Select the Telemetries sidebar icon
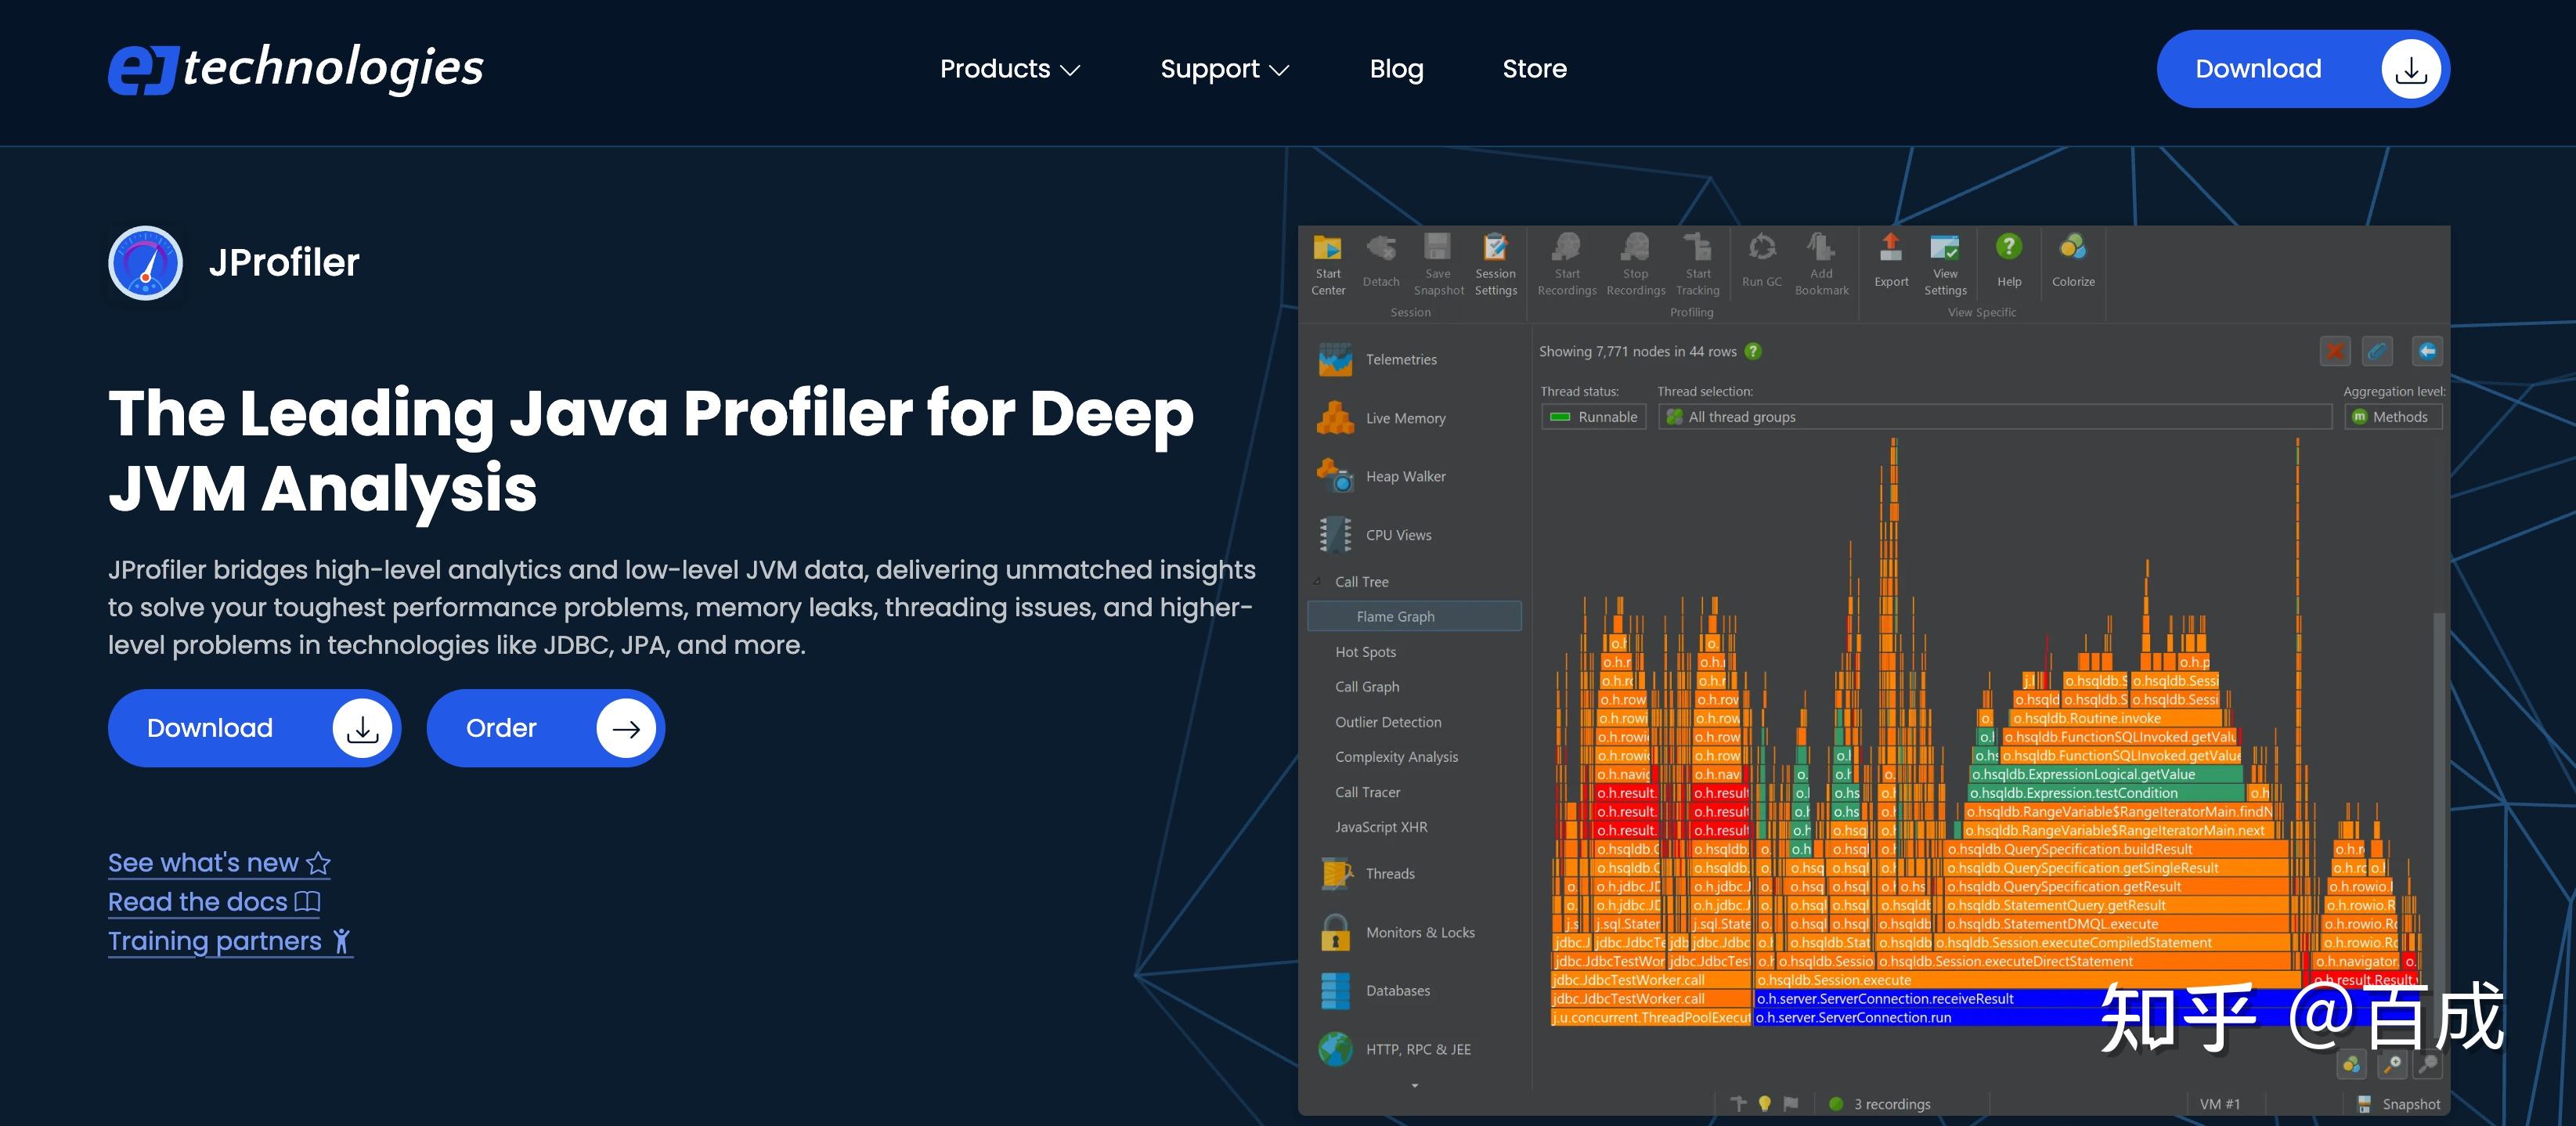This screenshot has width=2576, height=1126. click(x=1335, y=360)
